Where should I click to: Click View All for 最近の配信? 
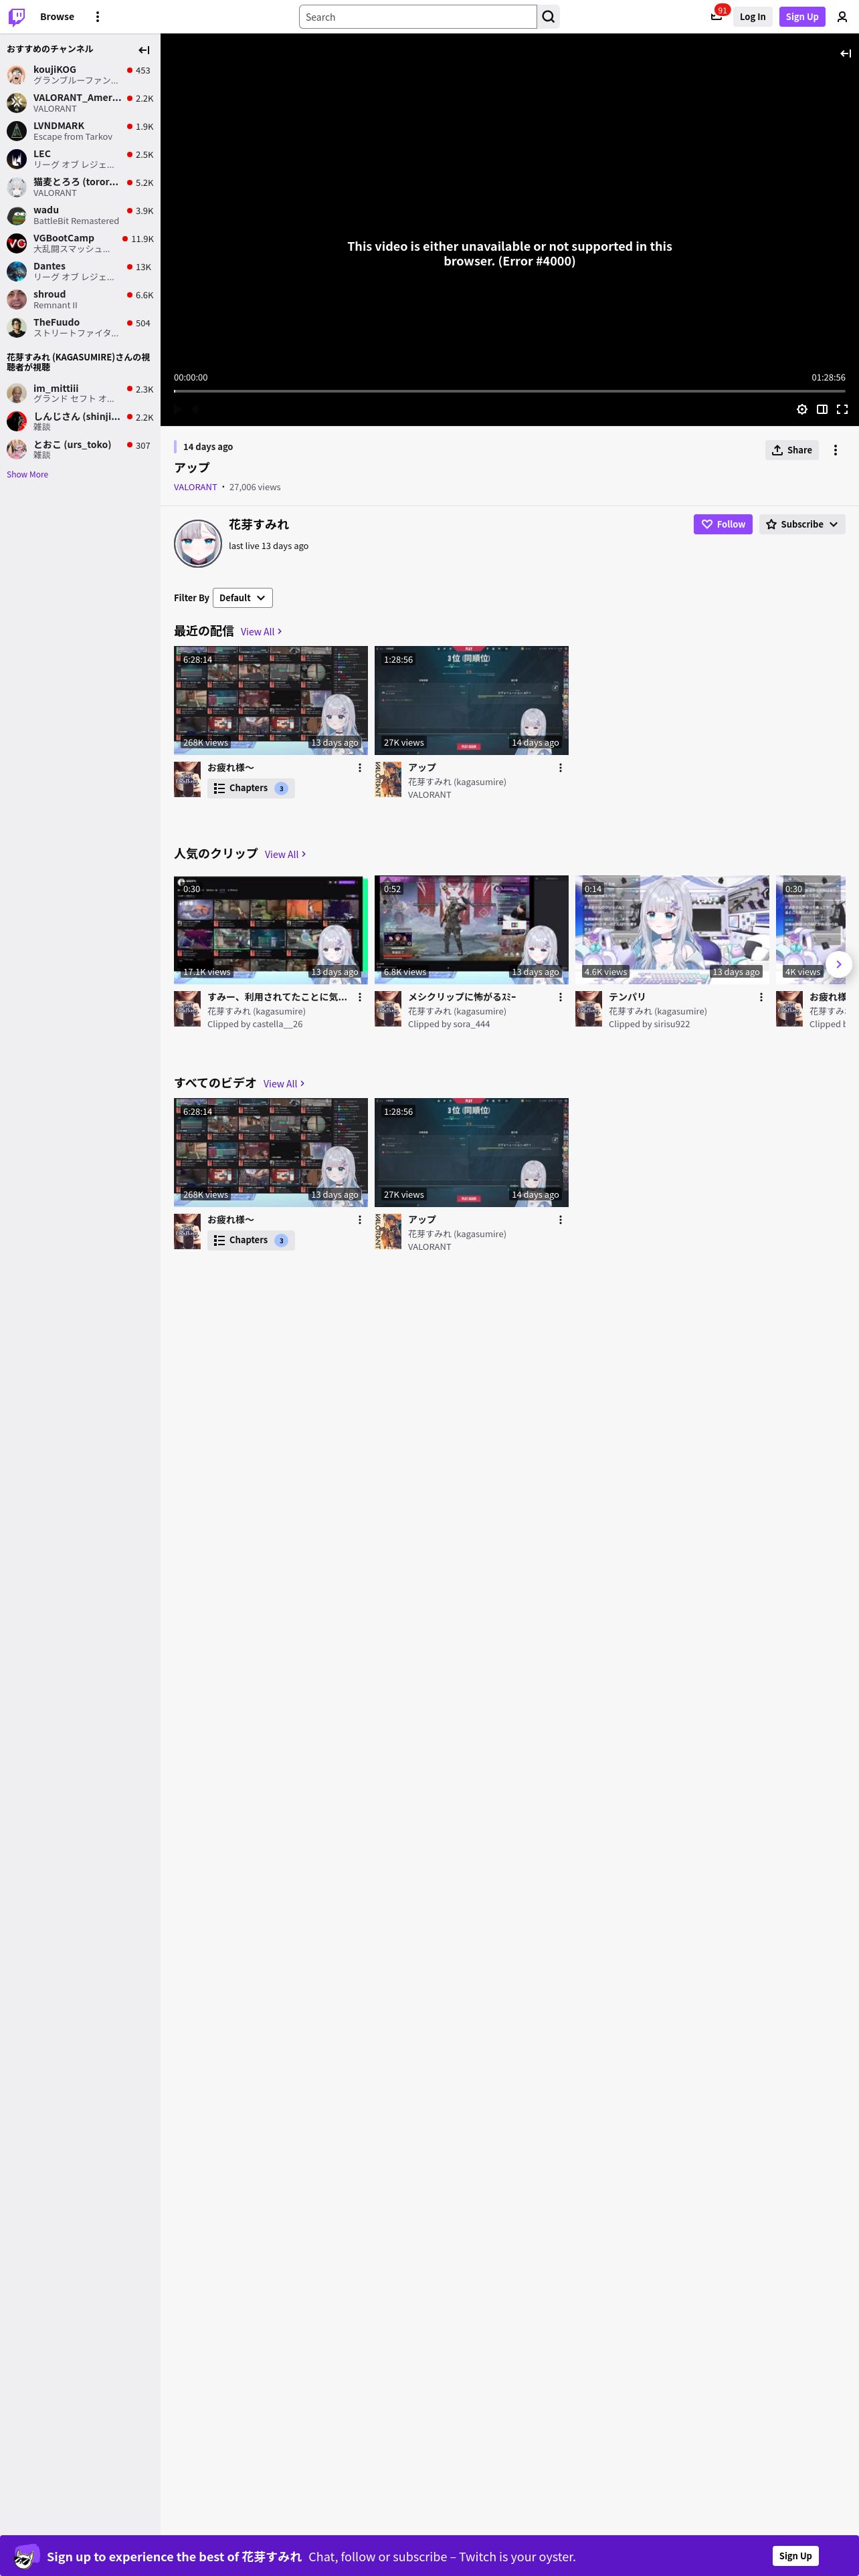pos(261,632)
